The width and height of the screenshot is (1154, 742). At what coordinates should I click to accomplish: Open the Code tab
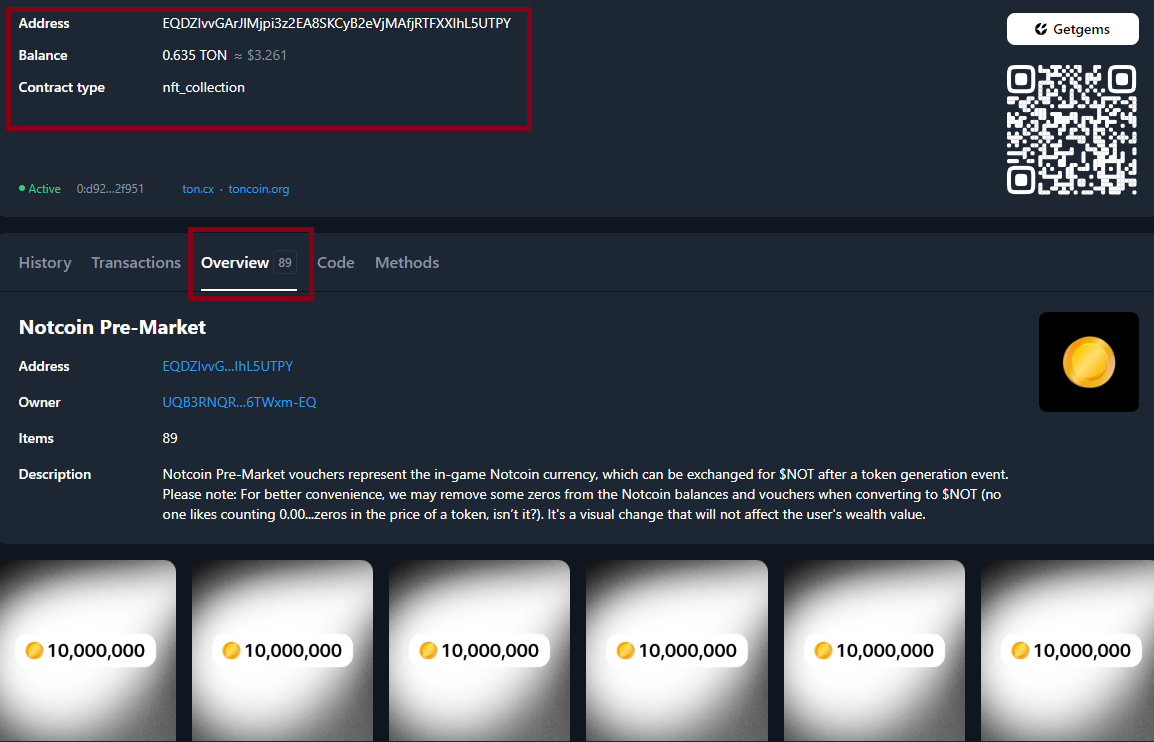coord(336,263)
